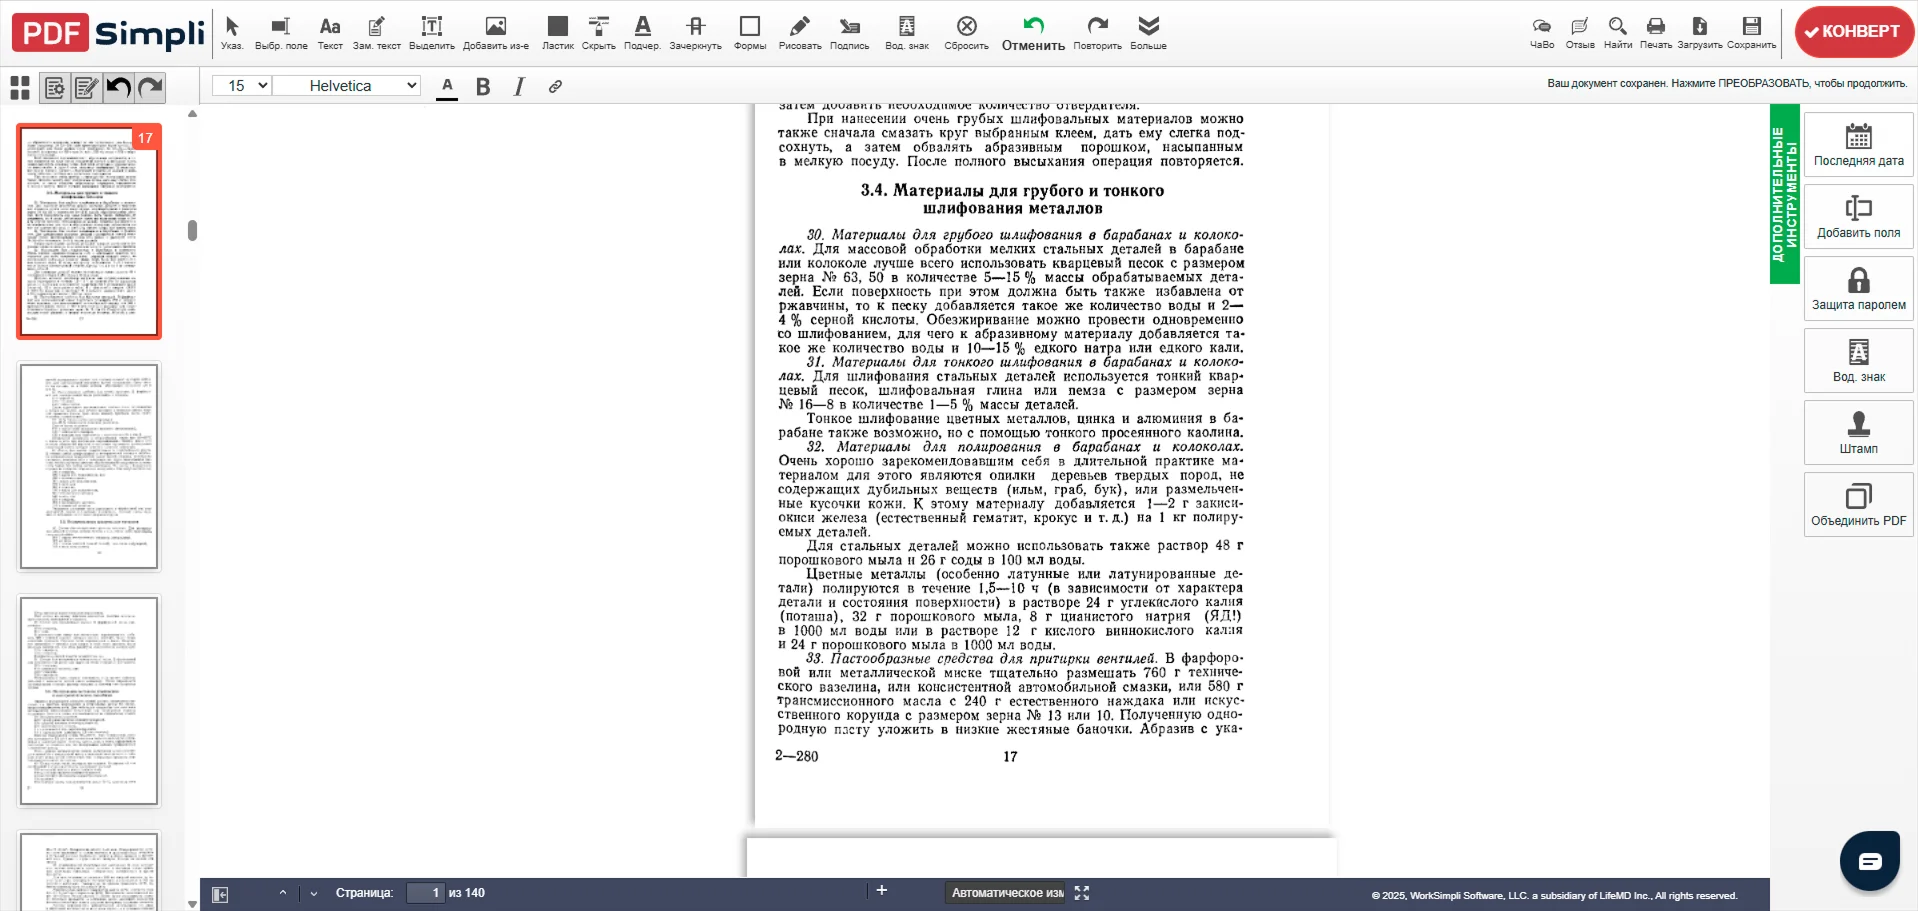This screenshot has height=911, width=1918.
Task: Choose the Выбр. поле field selector tool
Action: click(281, 32)
